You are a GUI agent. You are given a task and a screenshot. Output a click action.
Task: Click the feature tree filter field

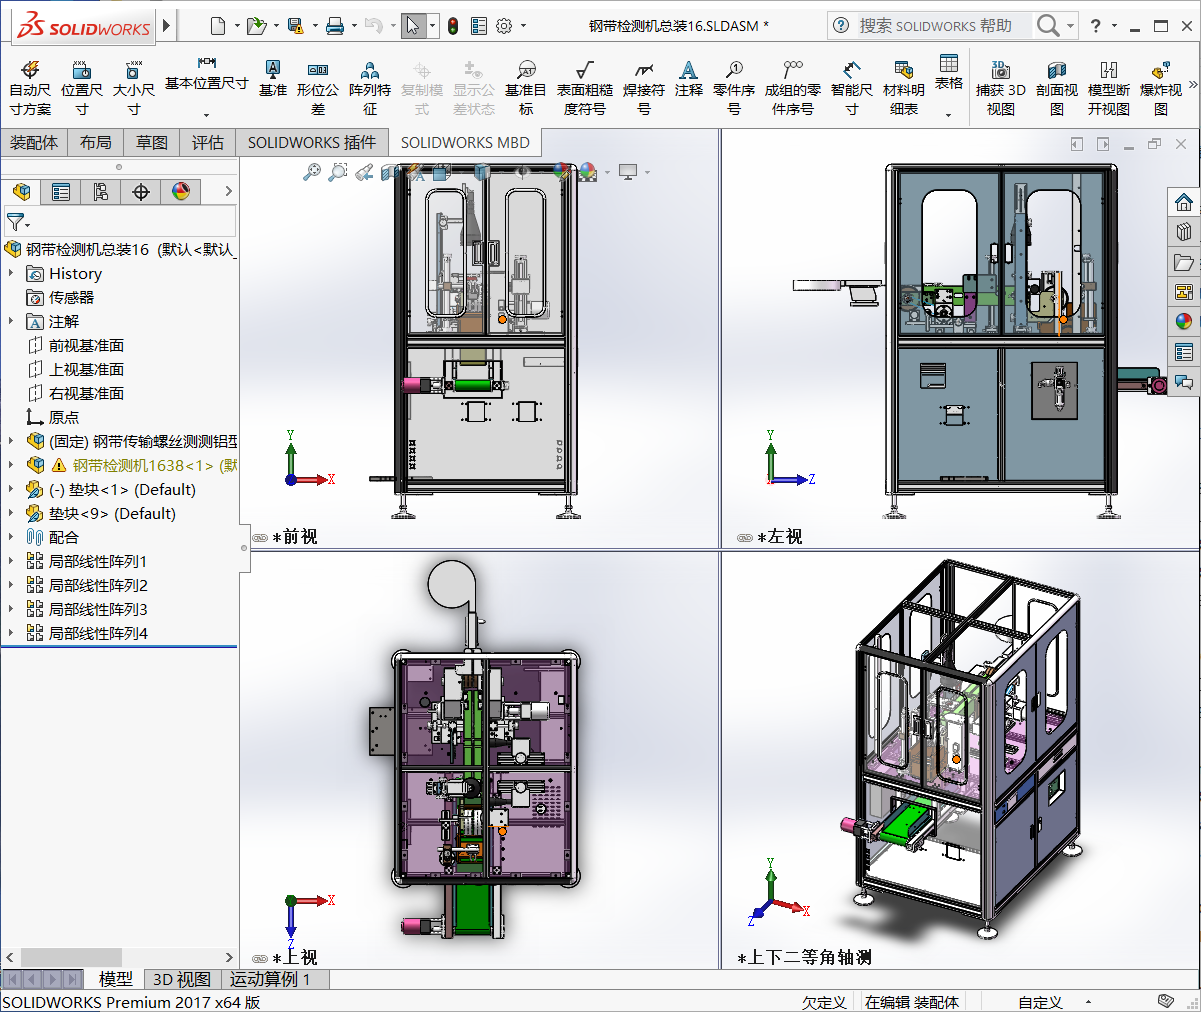click(x=120, y=221)
